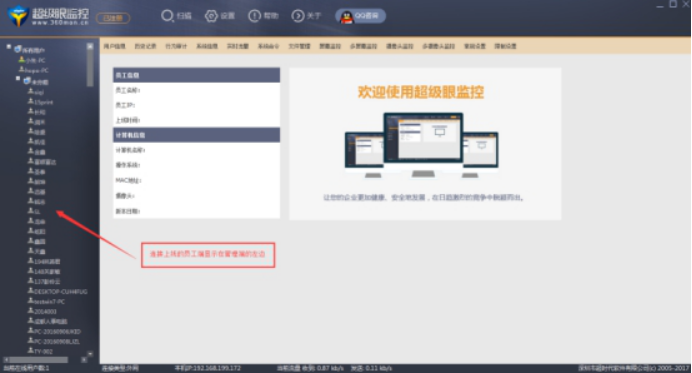The image size is (692, 373).
Task: Click tree vertical scrollbar up arrow
Action: tap(90, 46)
